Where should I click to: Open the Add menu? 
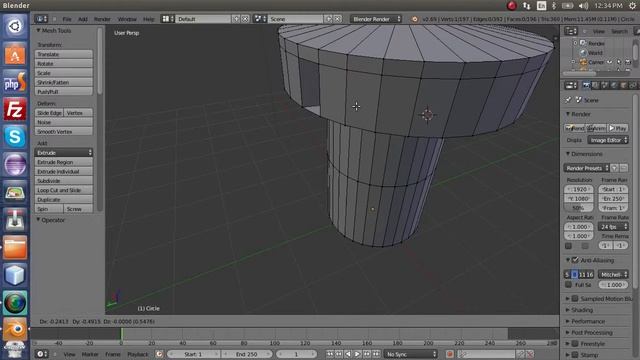pyautogui.click(x=82, y=19)
